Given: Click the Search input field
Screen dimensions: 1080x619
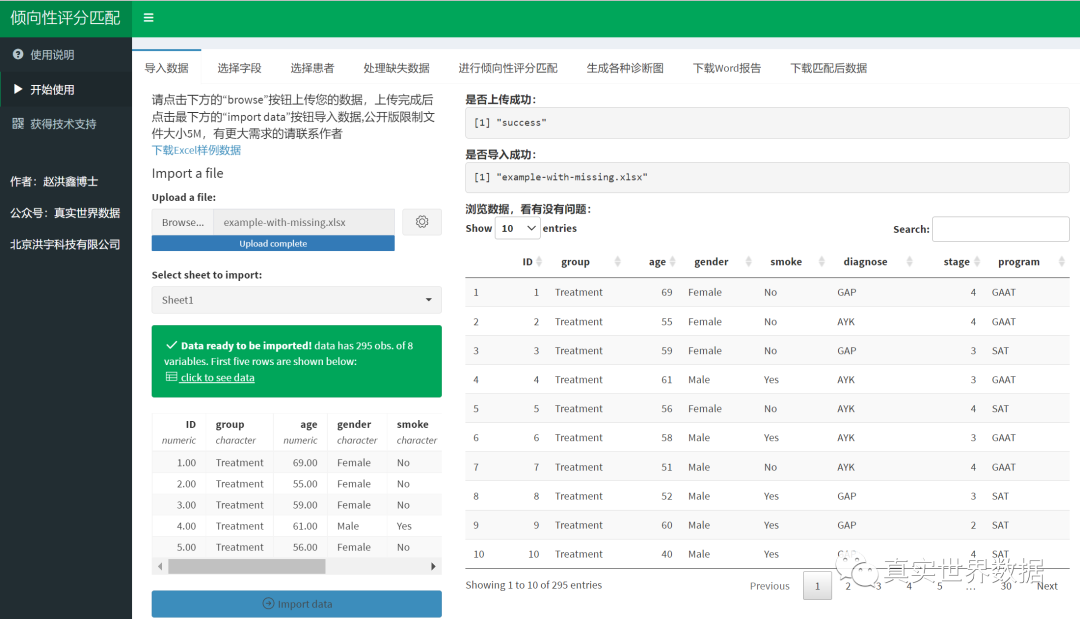Looking at the screenshot, I should pos(1000,229).
